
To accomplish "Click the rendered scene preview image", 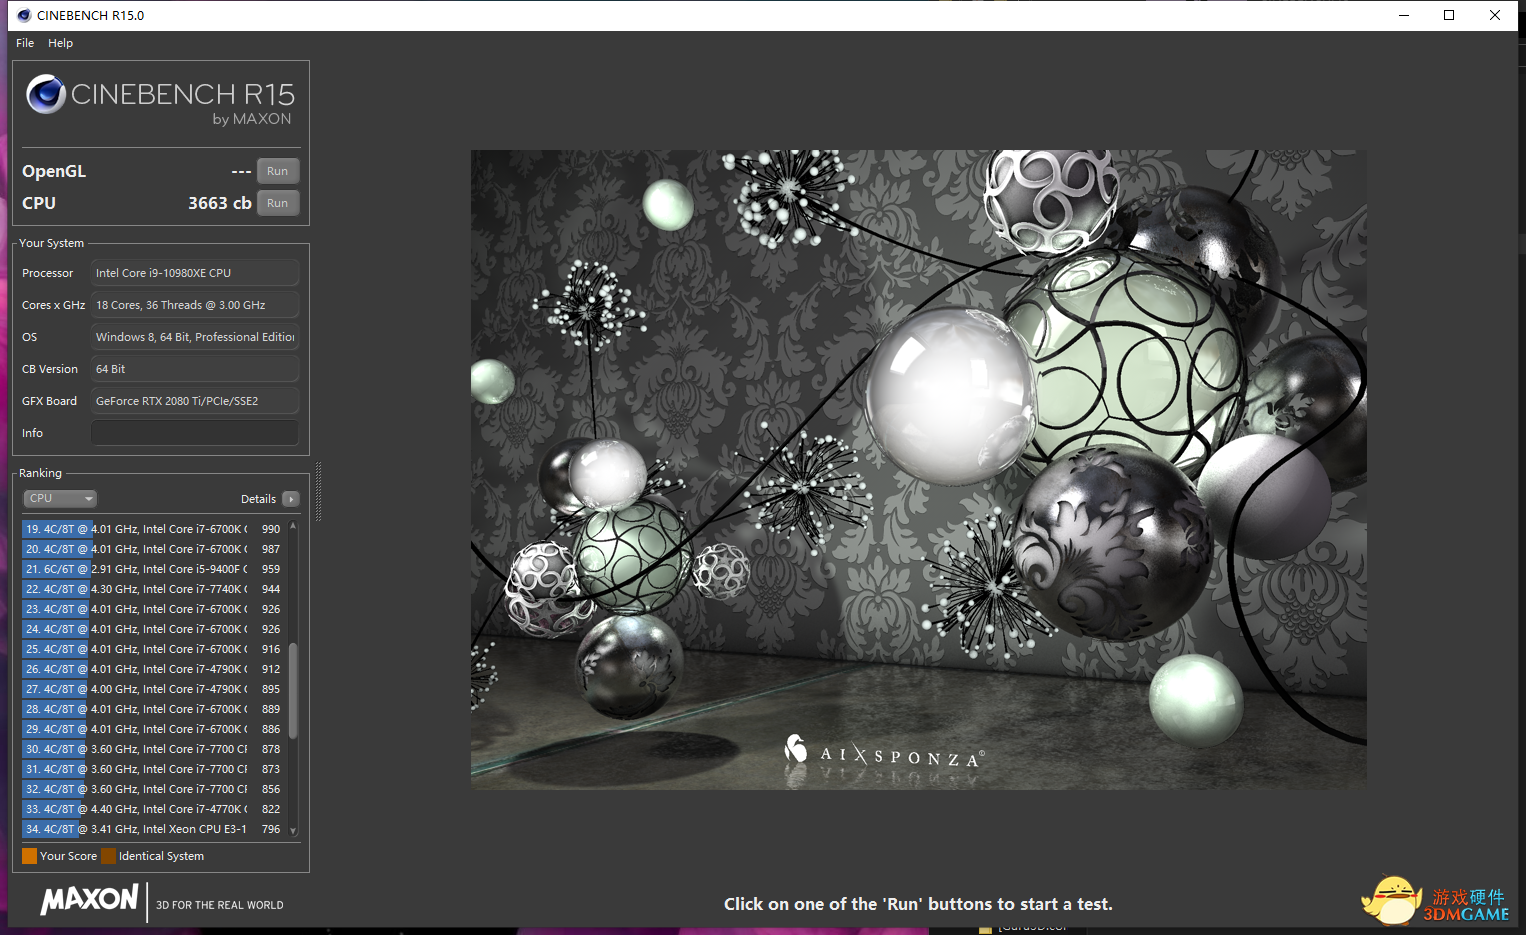I will click(918, 469).
